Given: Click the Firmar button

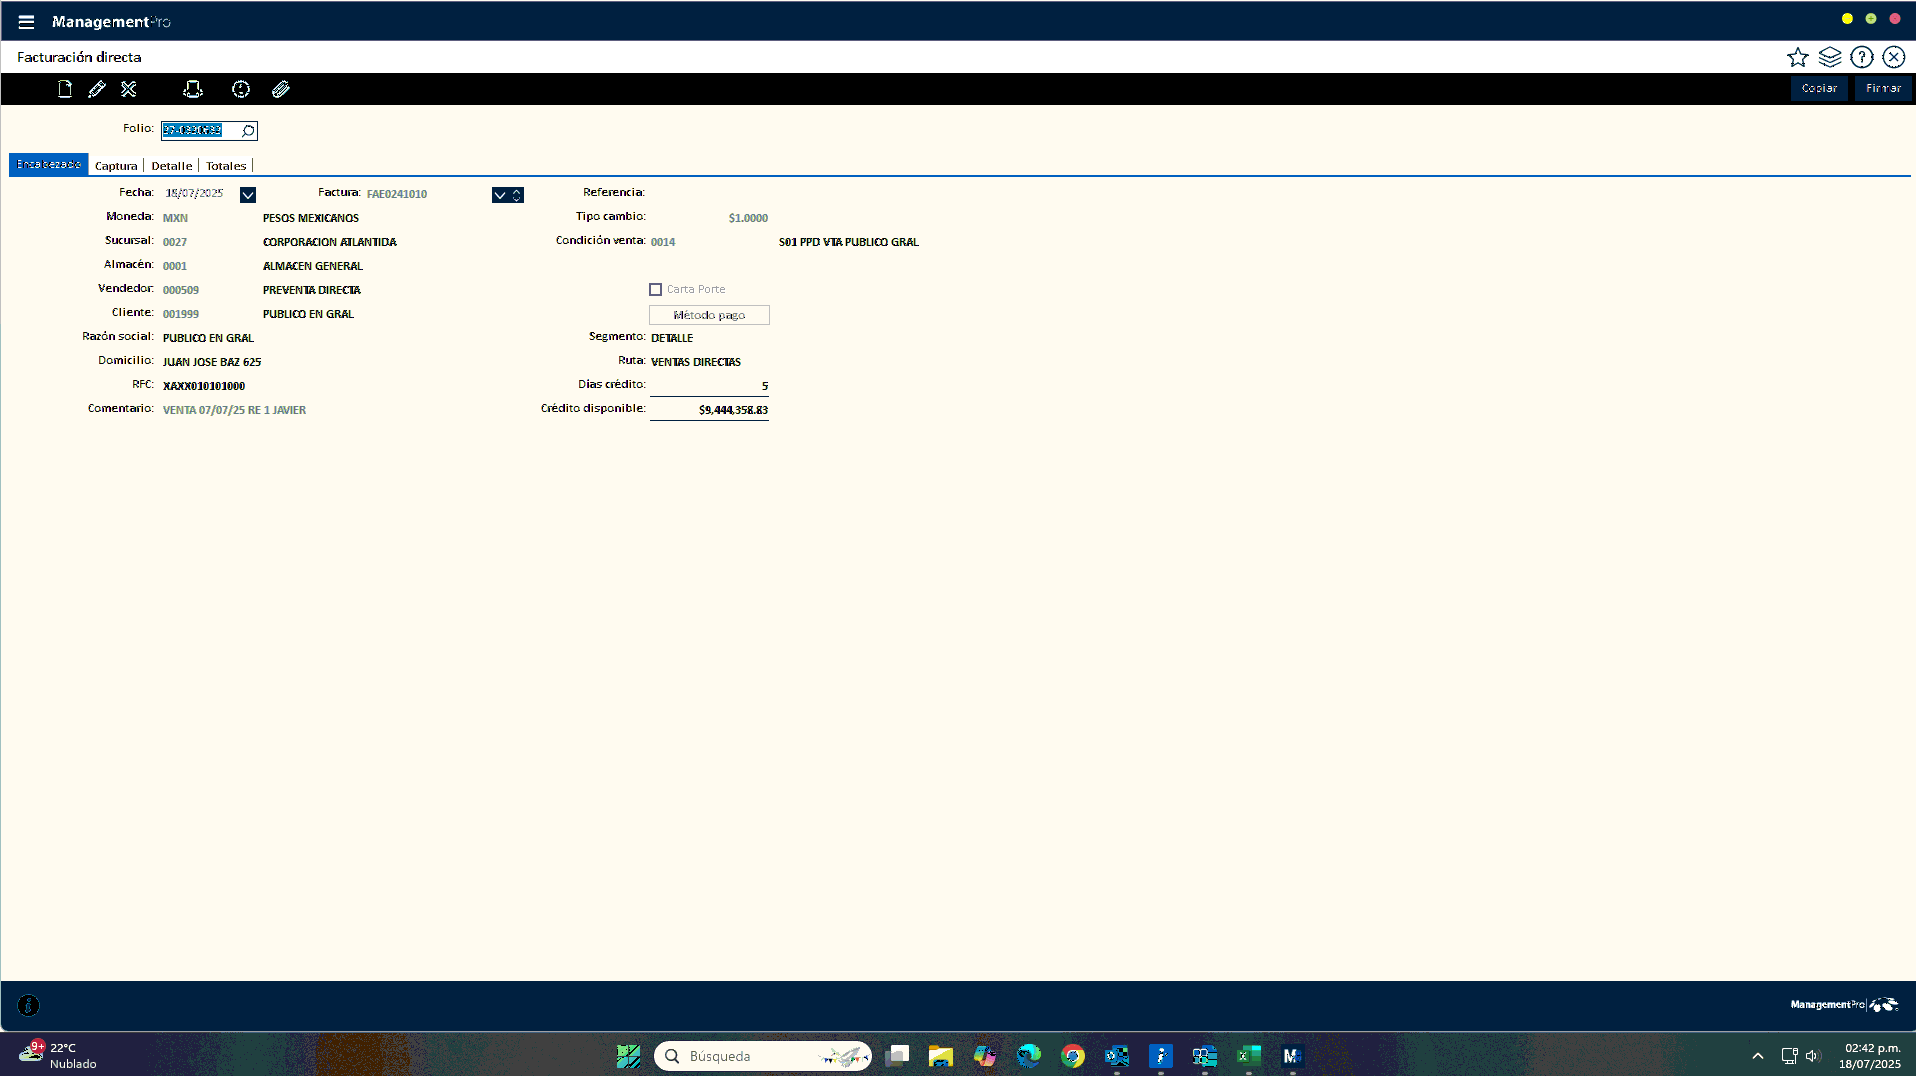Looking at the screenshot, I should (1883, 89).
